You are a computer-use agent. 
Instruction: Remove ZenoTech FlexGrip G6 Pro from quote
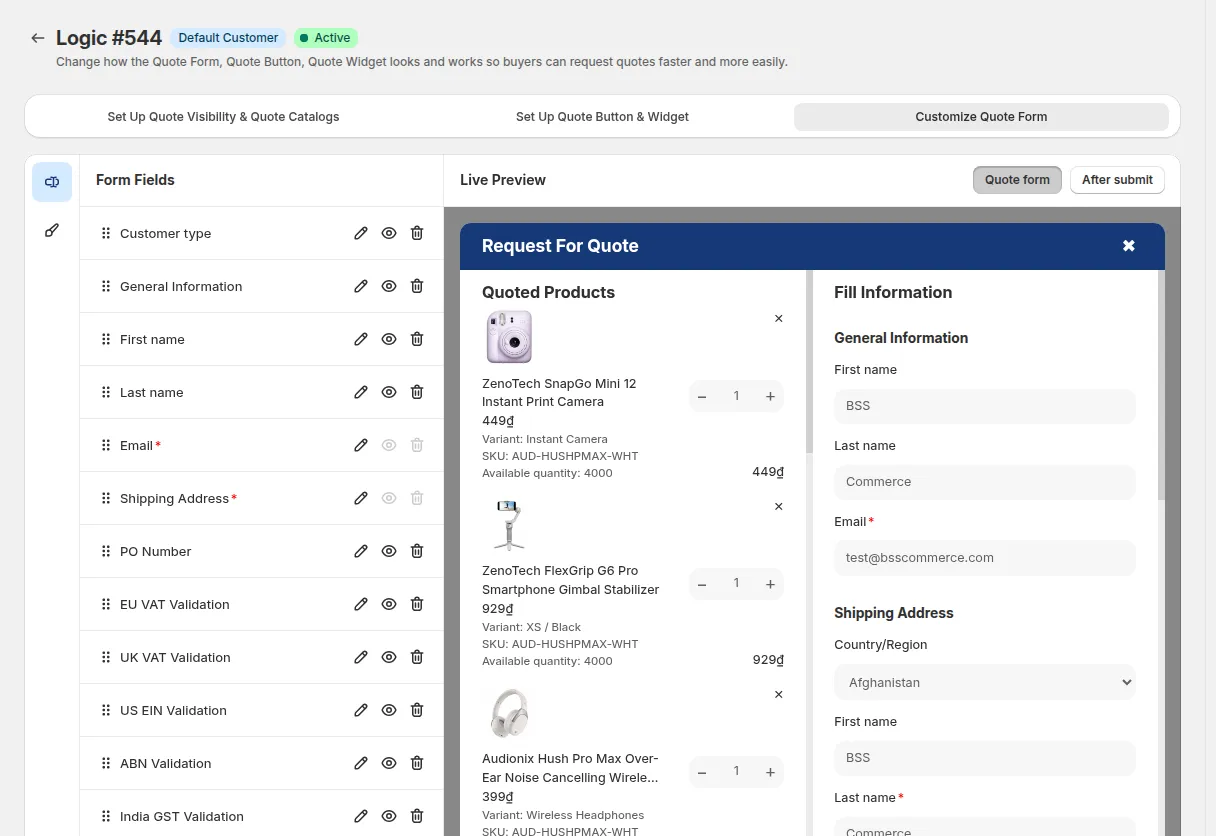point(779,506)
